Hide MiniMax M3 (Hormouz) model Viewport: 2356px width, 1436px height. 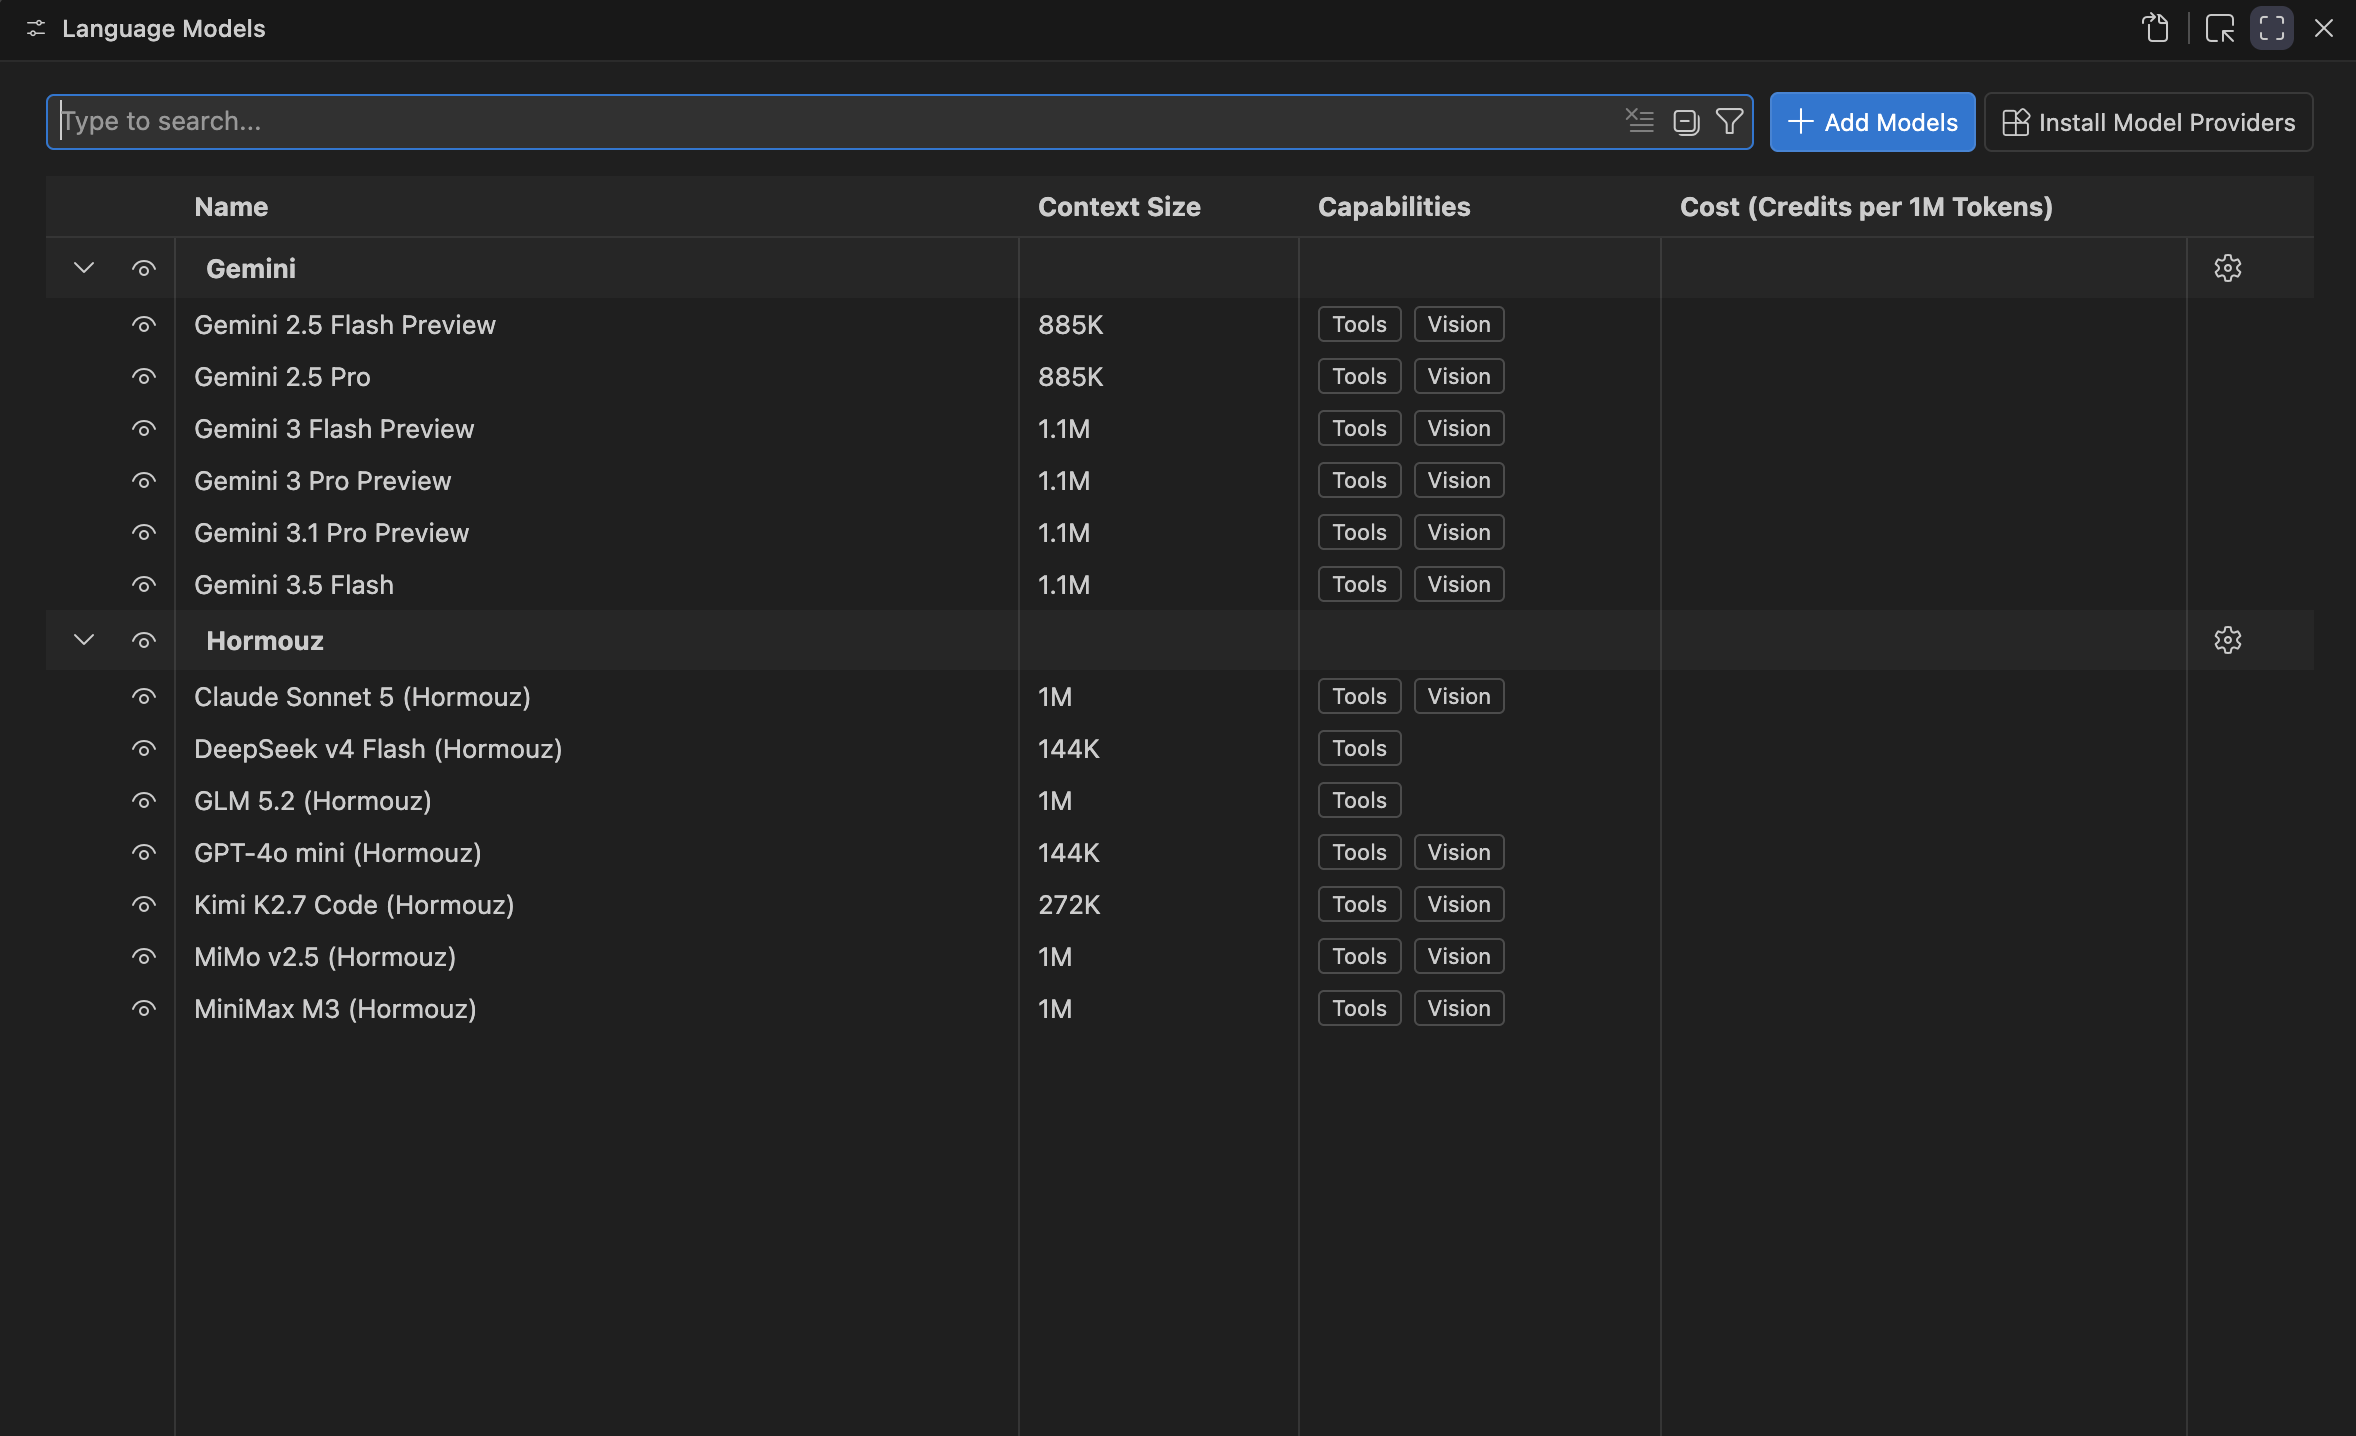144,1008
